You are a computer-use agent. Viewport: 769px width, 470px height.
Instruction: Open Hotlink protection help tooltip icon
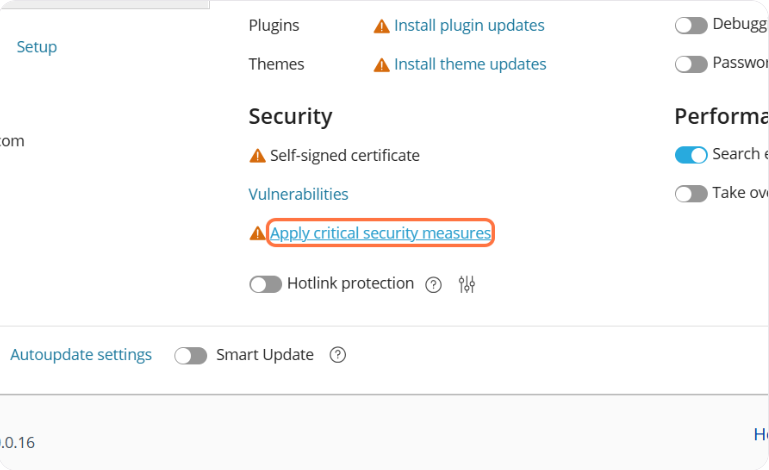point(433,284)
